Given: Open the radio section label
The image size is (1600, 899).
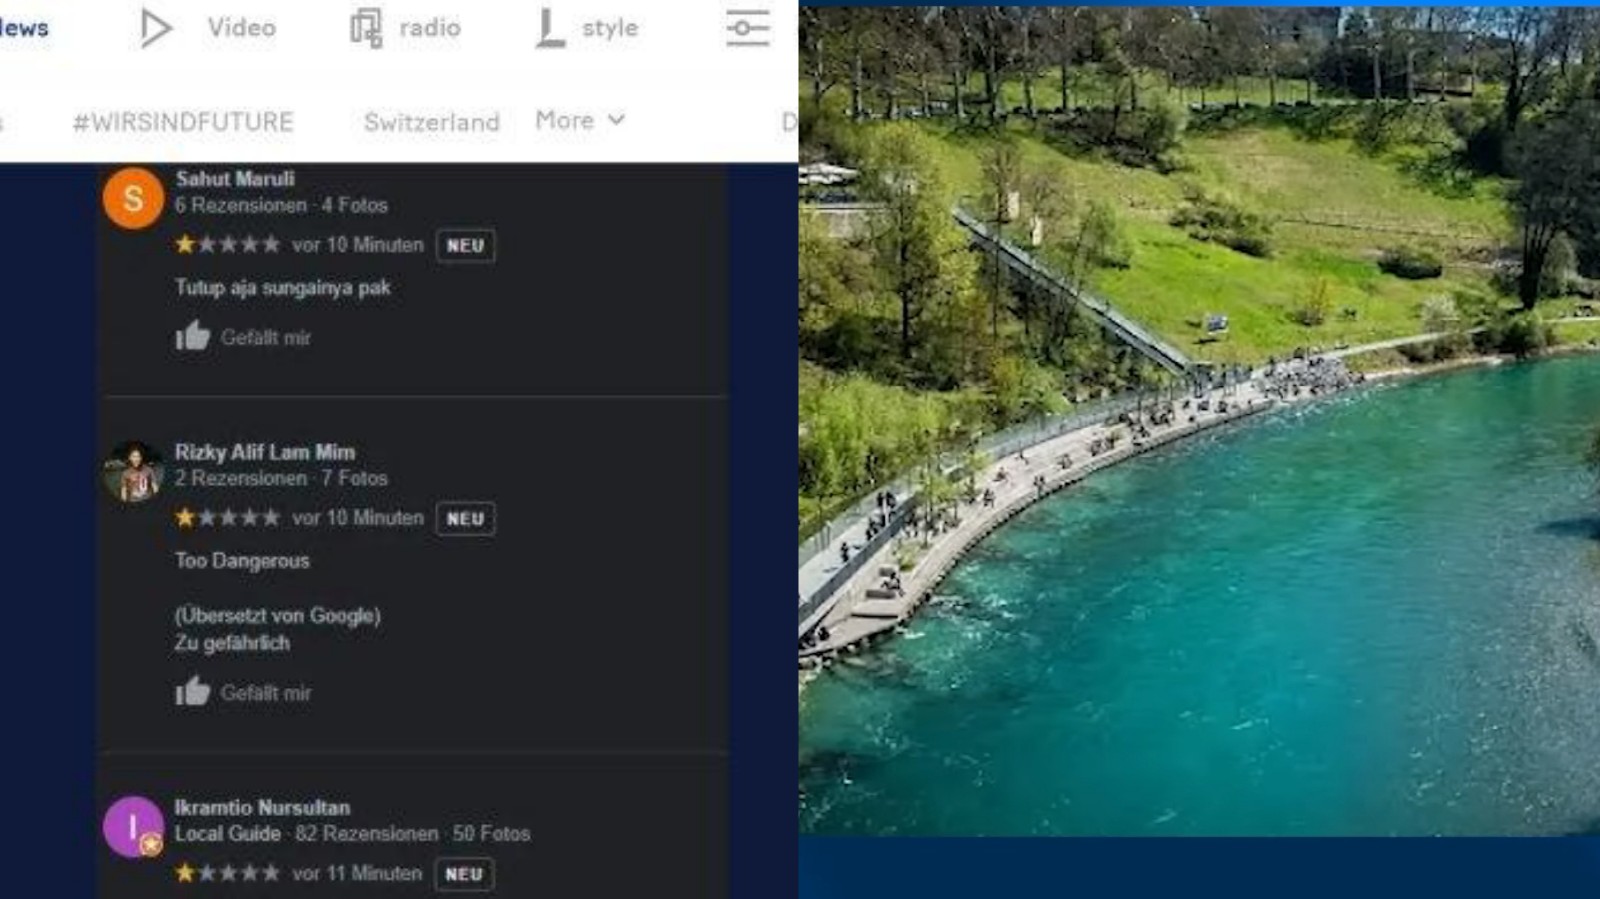Looking at the screenshot, I should click(430, 28).
